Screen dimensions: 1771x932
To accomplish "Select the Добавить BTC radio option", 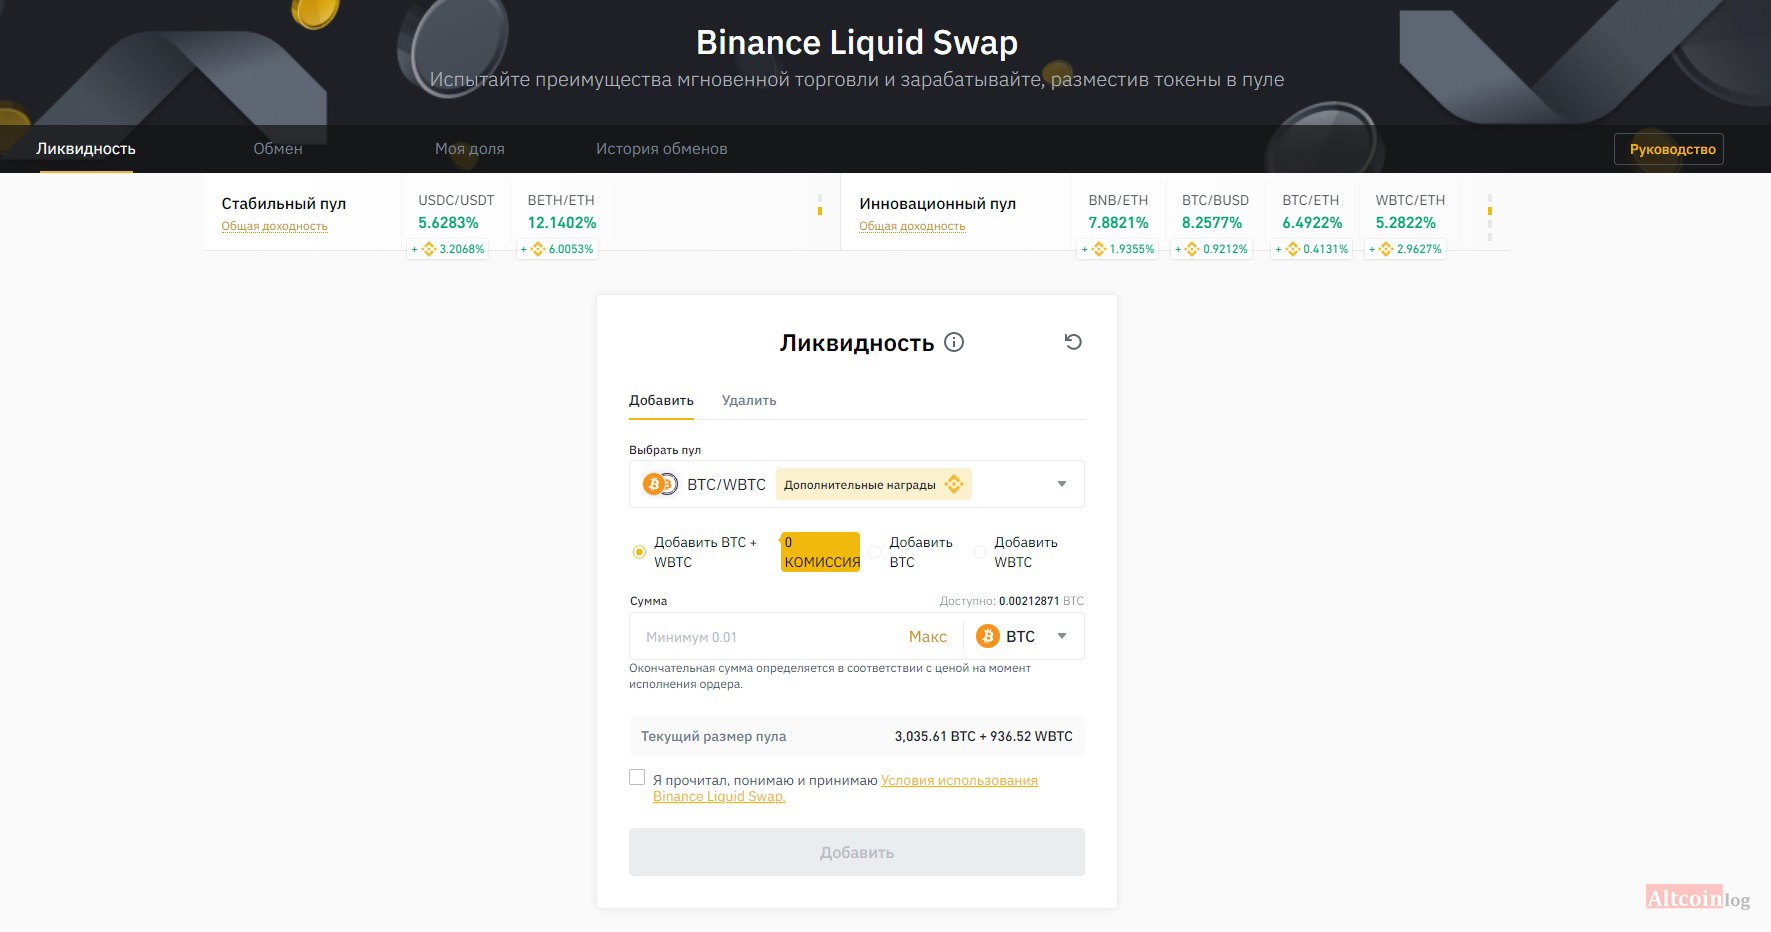I will tap(875, 552).
